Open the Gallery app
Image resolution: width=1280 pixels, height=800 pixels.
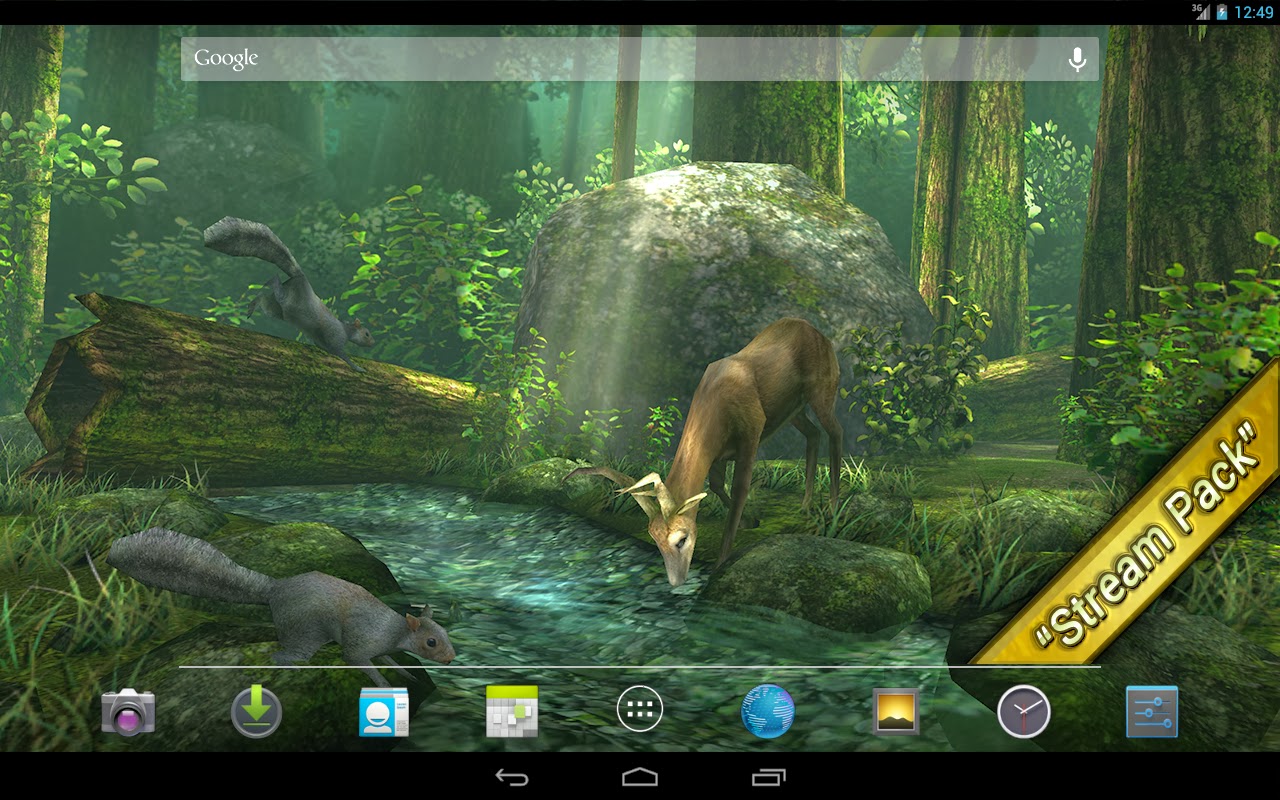(x=896, y=712)
